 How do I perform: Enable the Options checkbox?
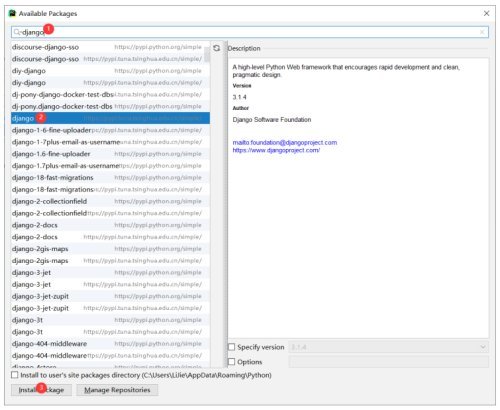pyautogui.click(x=231, y=362)
